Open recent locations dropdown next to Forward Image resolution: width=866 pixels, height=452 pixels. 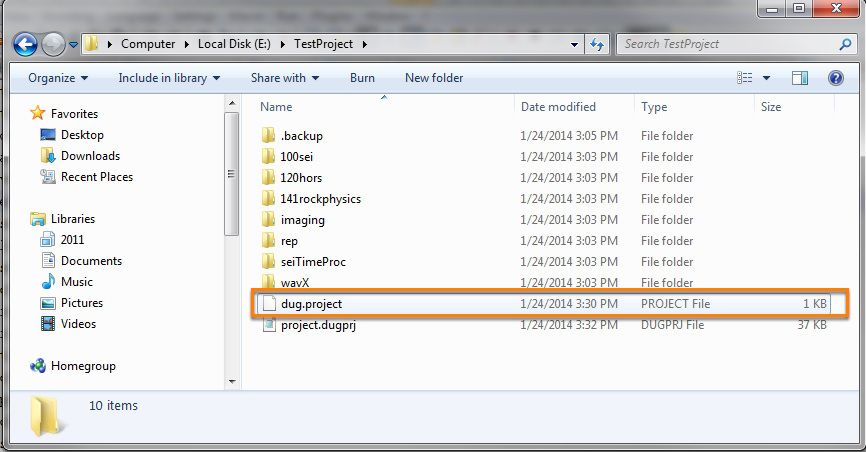(x=73, y=45)
